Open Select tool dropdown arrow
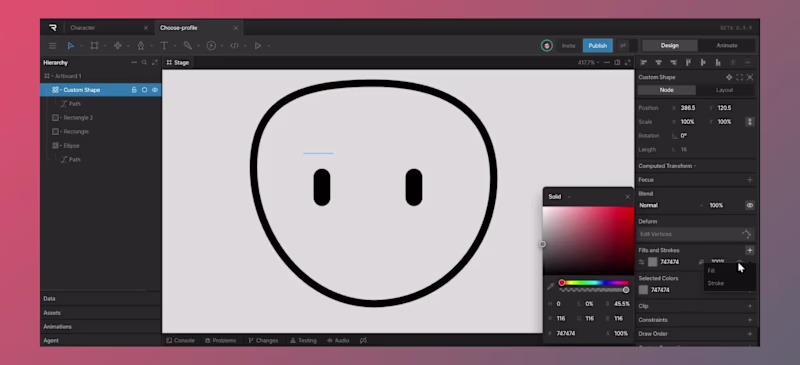 point(81,46)
